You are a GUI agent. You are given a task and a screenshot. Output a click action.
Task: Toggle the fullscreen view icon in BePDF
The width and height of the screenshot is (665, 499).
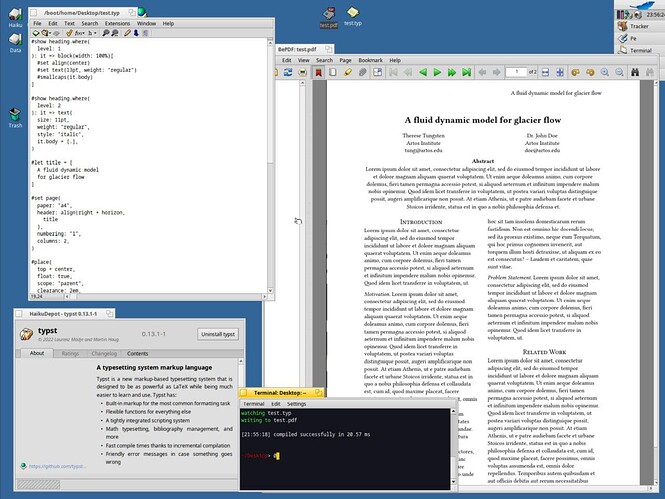(377, 72)
